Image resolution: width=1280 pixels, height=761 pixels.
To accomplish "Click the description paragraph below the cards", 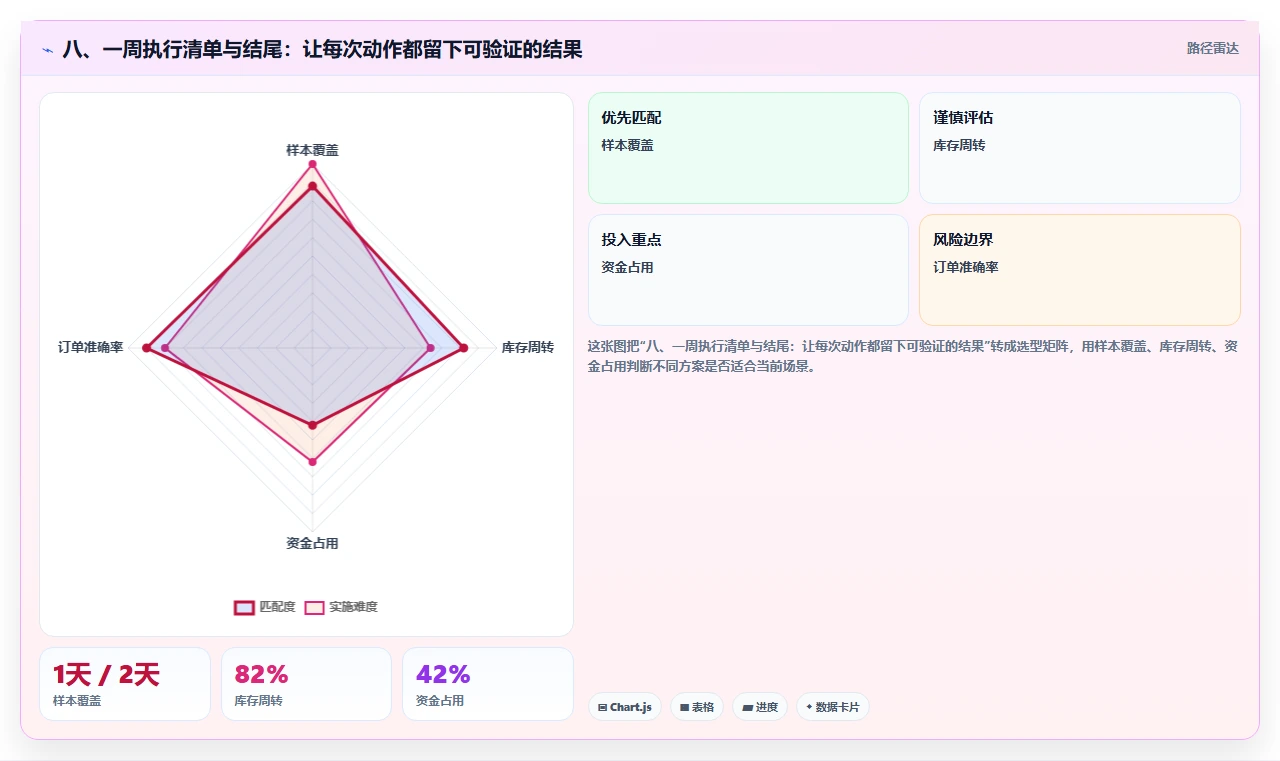I will pos(914,356).
